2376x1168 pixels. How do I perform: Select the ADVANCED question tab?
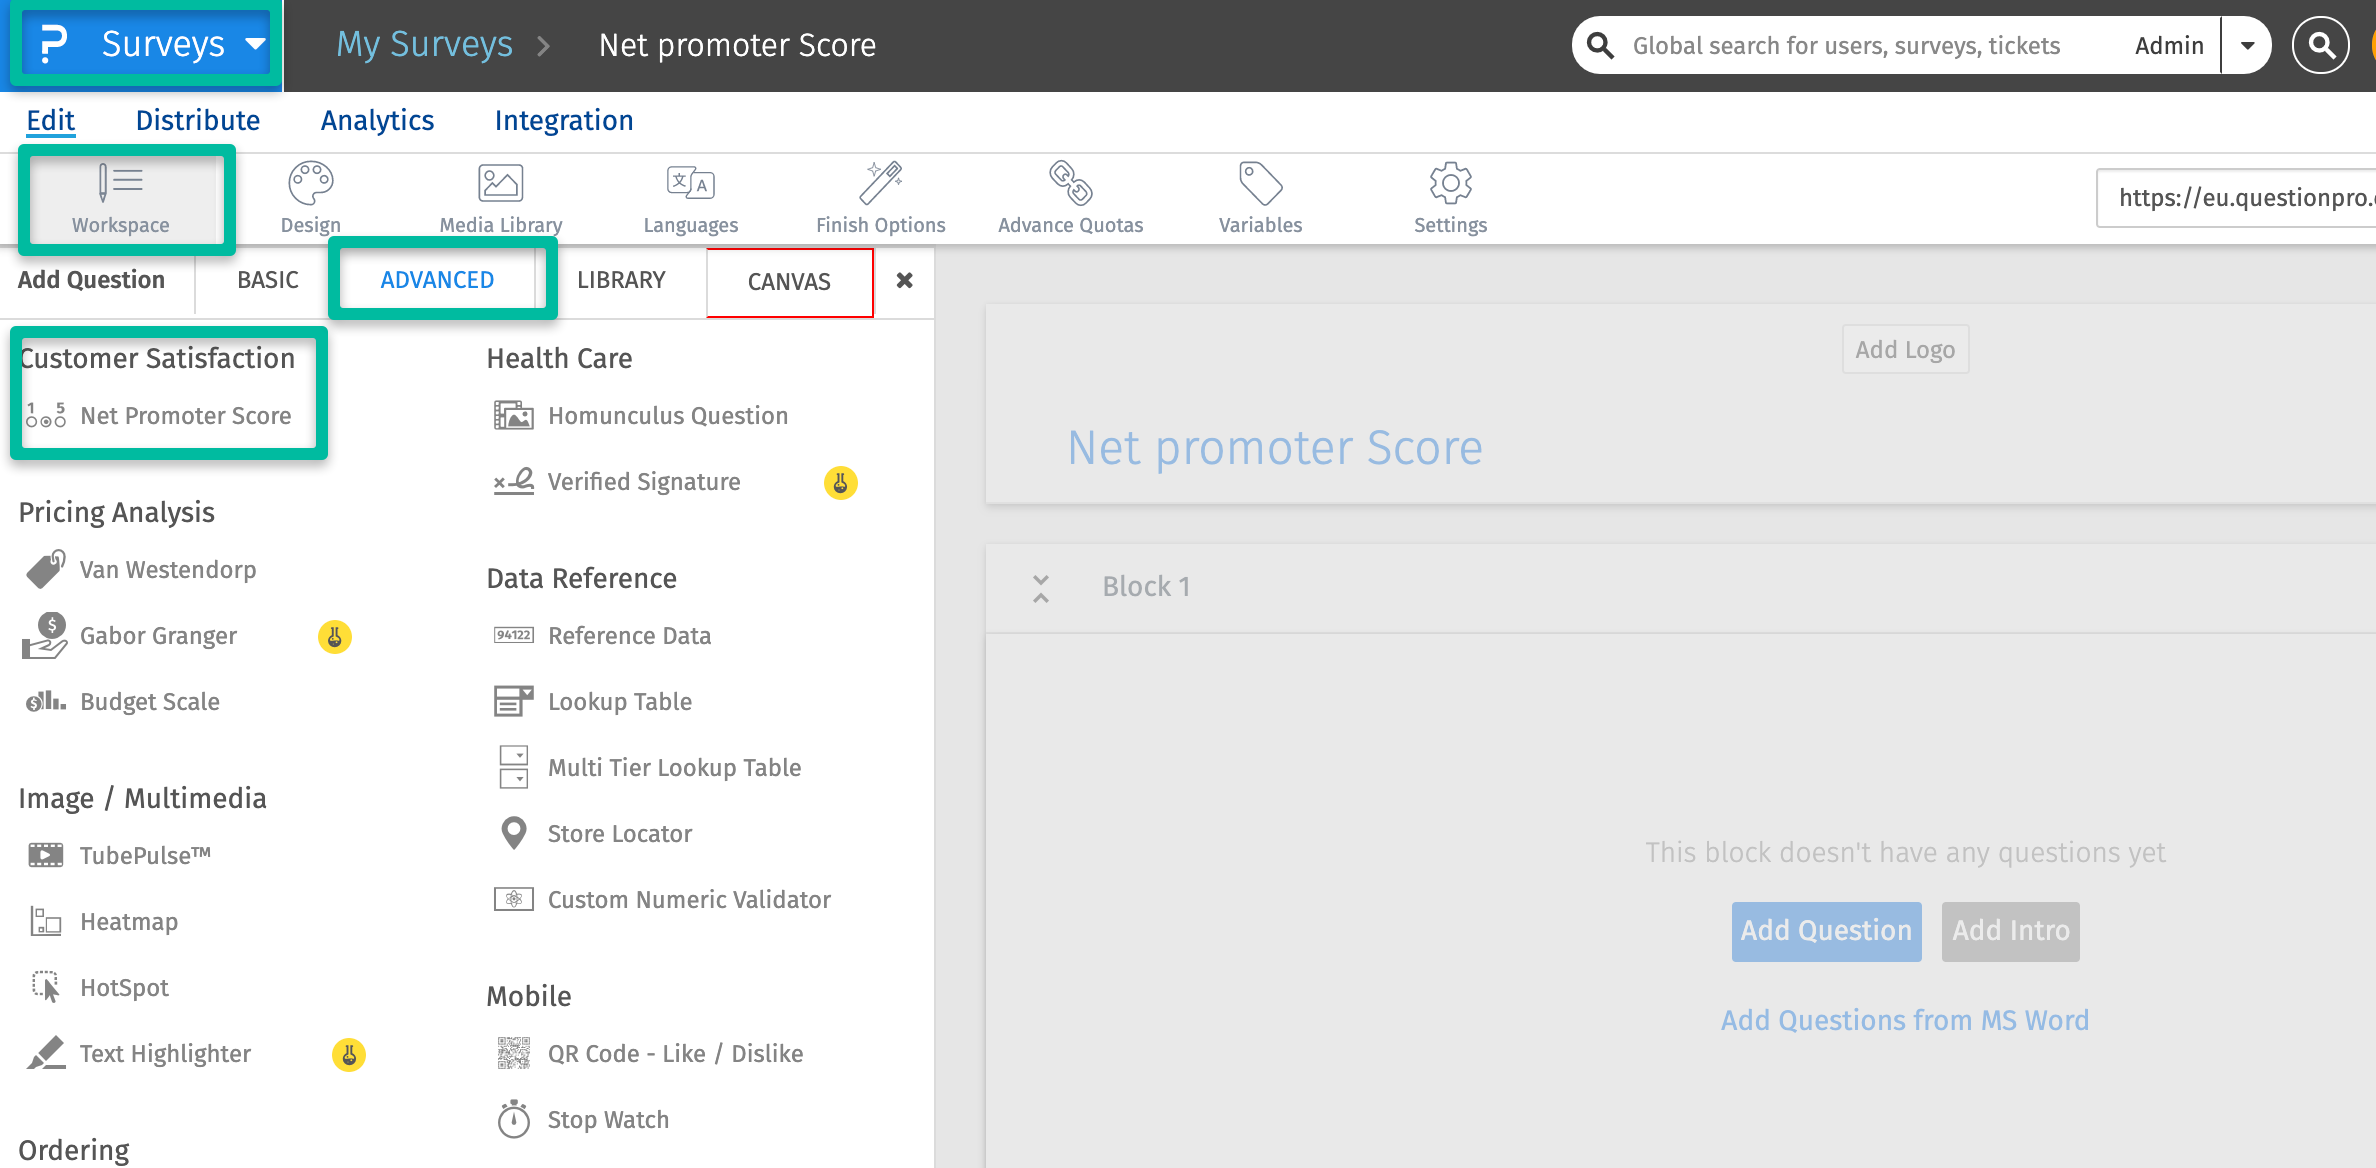click(438, 280)
